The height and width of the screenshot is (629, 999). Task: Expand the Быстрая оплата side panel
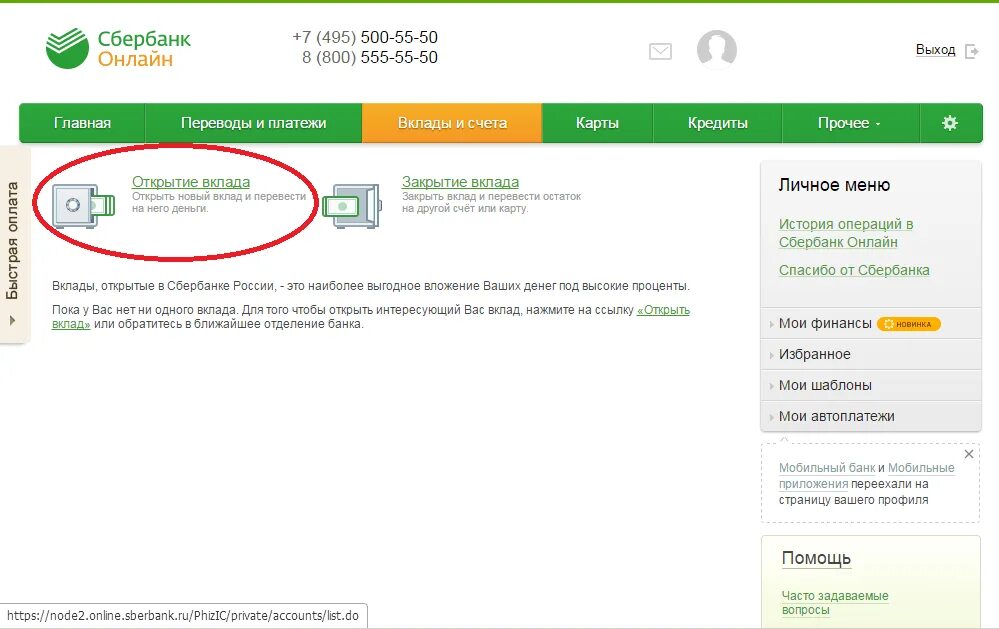point(13,245)
